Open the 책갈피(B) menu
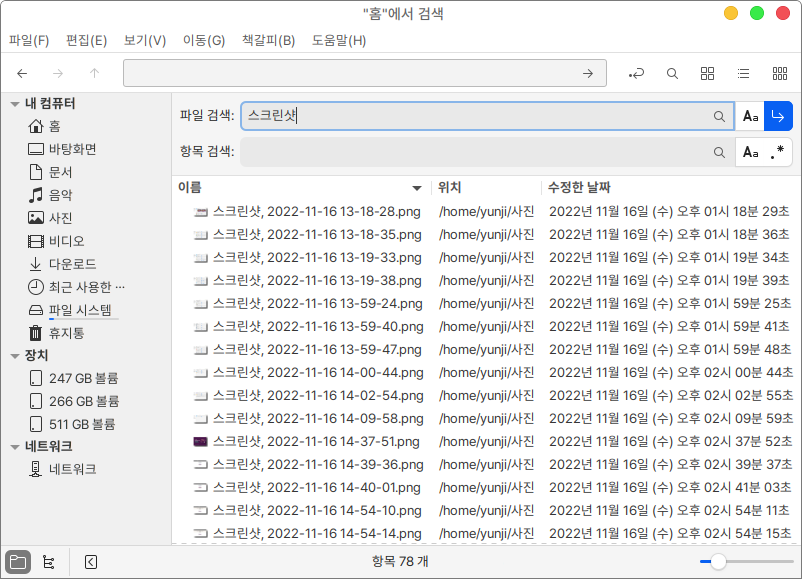 [x=268, y=41]
